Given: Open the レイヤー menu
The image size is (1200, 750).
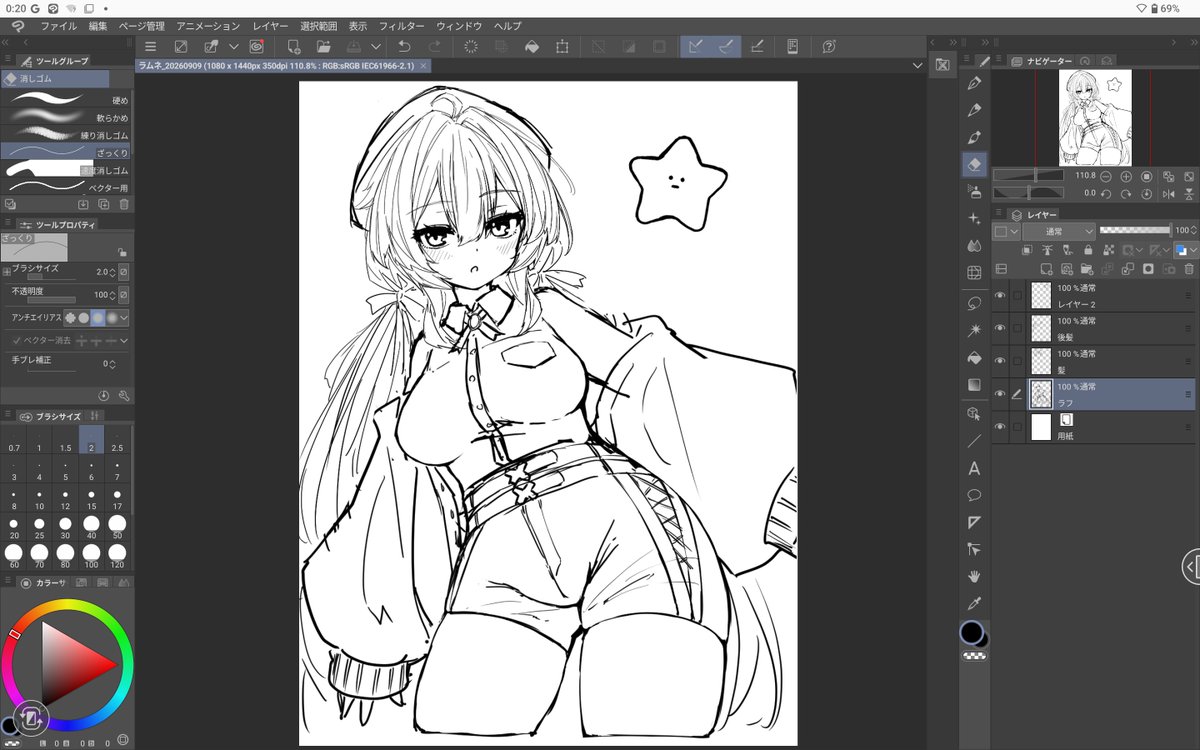Looking at the screenshot, I should 270,25.
